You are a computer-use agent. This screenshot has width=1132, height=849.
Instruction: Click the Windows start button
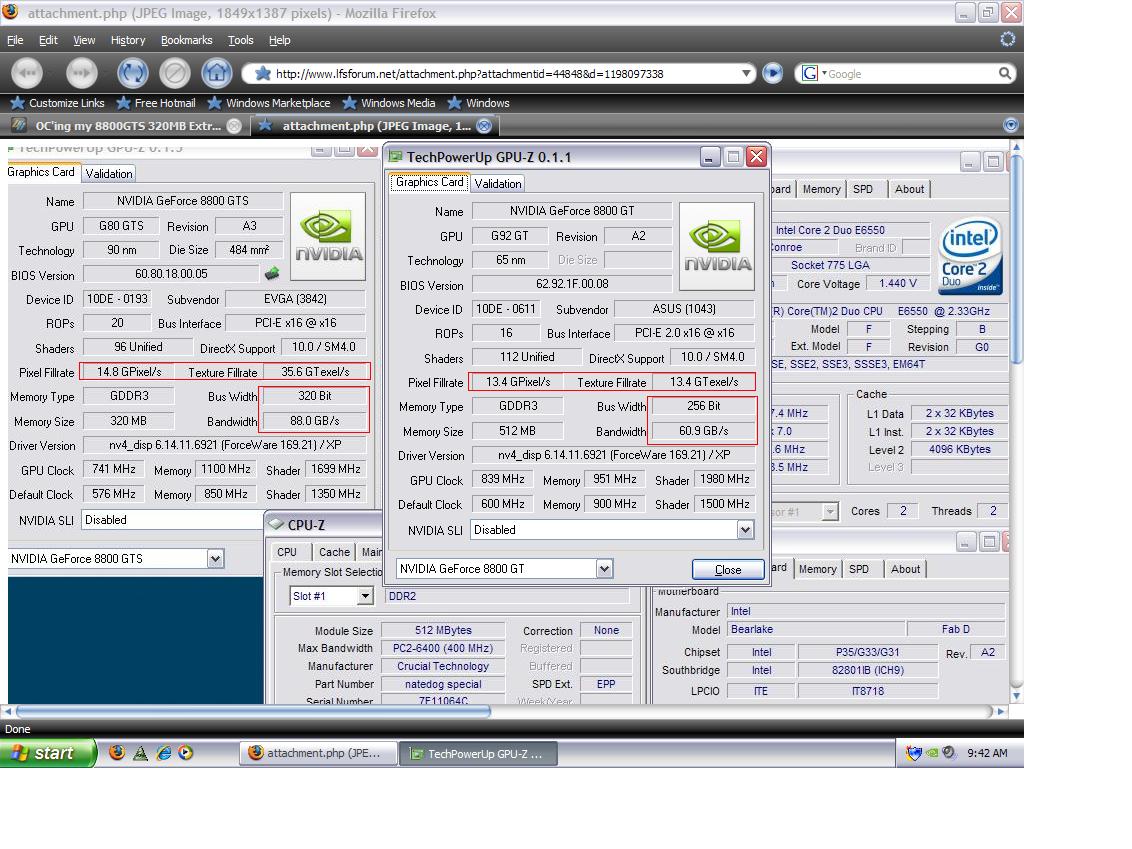click(x=48, y=753)
